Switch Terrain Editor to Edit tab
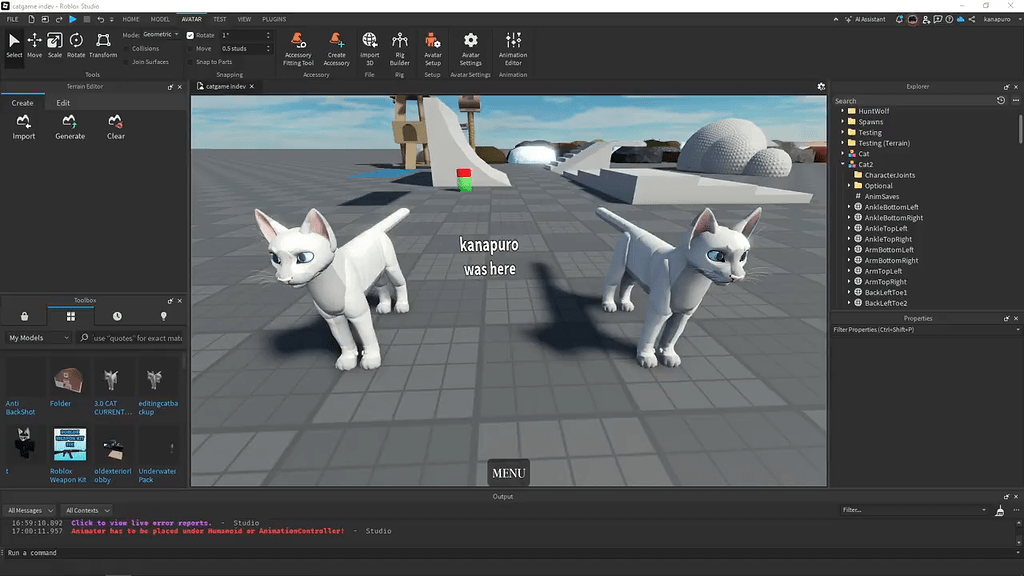Image resolution: width=1024 pixels, height=576 pixels. click(x=63, y=103)
